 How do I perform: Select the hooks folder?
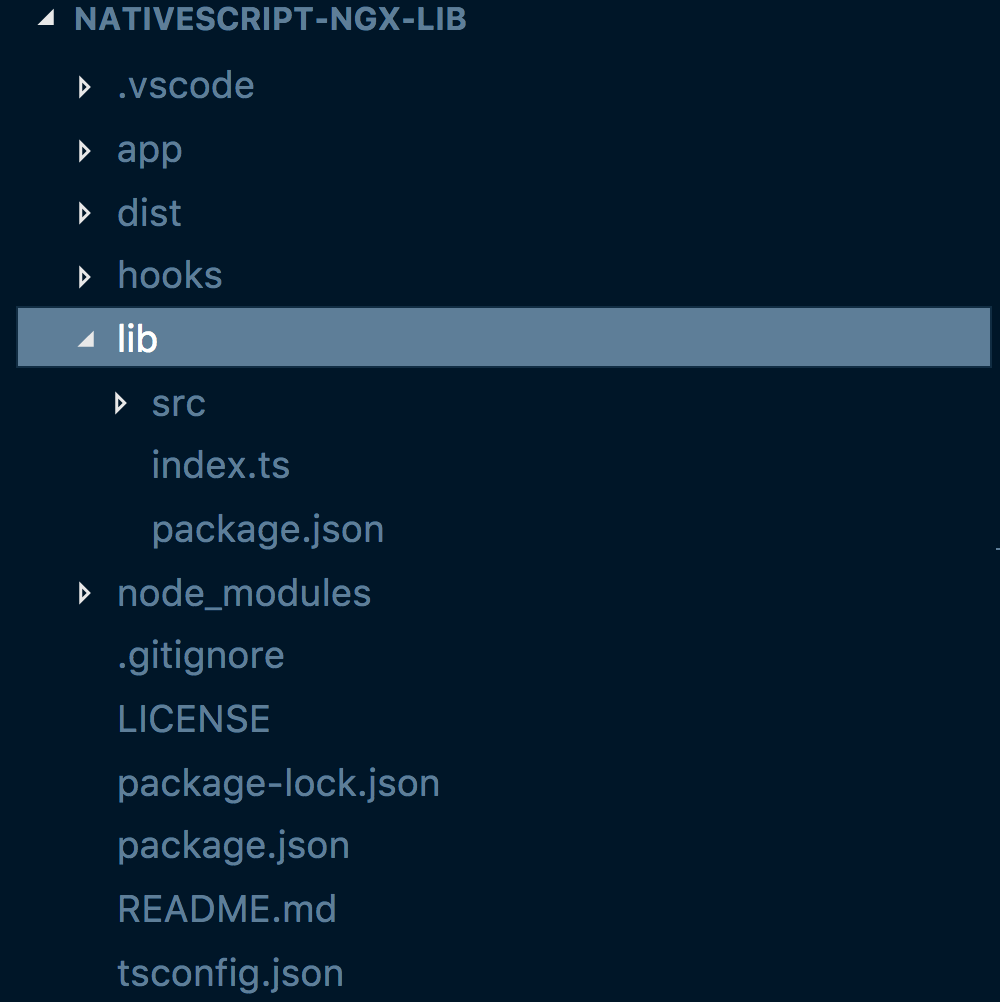(x=169, y=275)
